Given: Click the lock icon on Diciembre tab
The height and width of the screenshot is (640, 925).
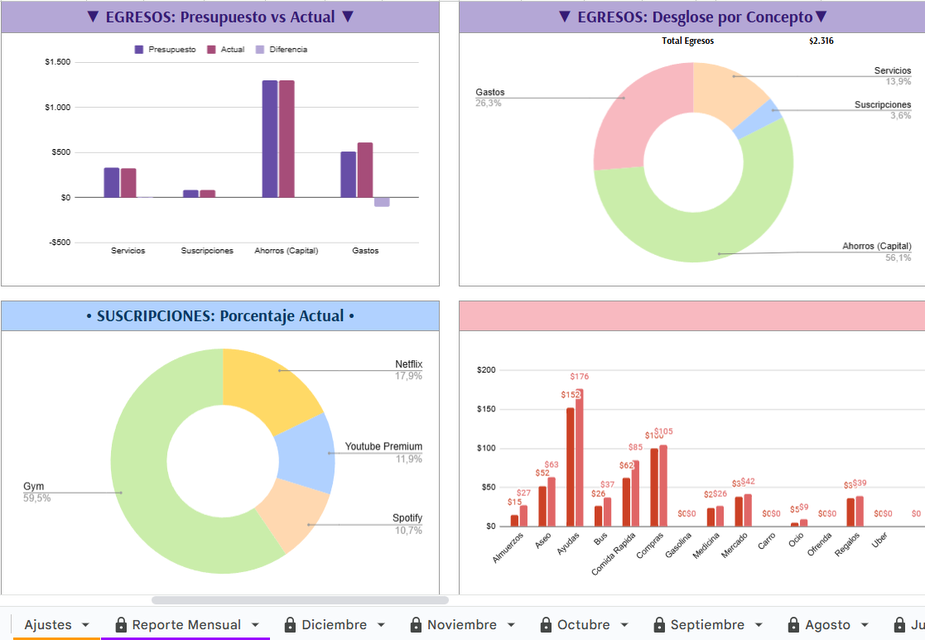Looking at the screenshot, I should [x=290, y=625].
